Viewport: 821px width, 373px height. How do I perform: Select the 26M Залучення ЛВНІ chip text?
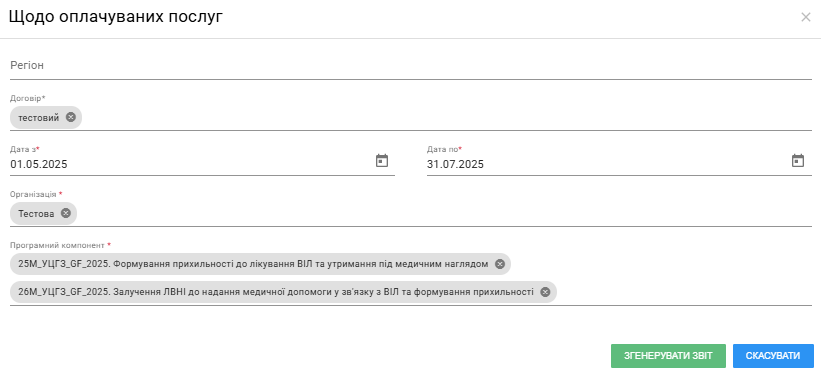(276, 292)
